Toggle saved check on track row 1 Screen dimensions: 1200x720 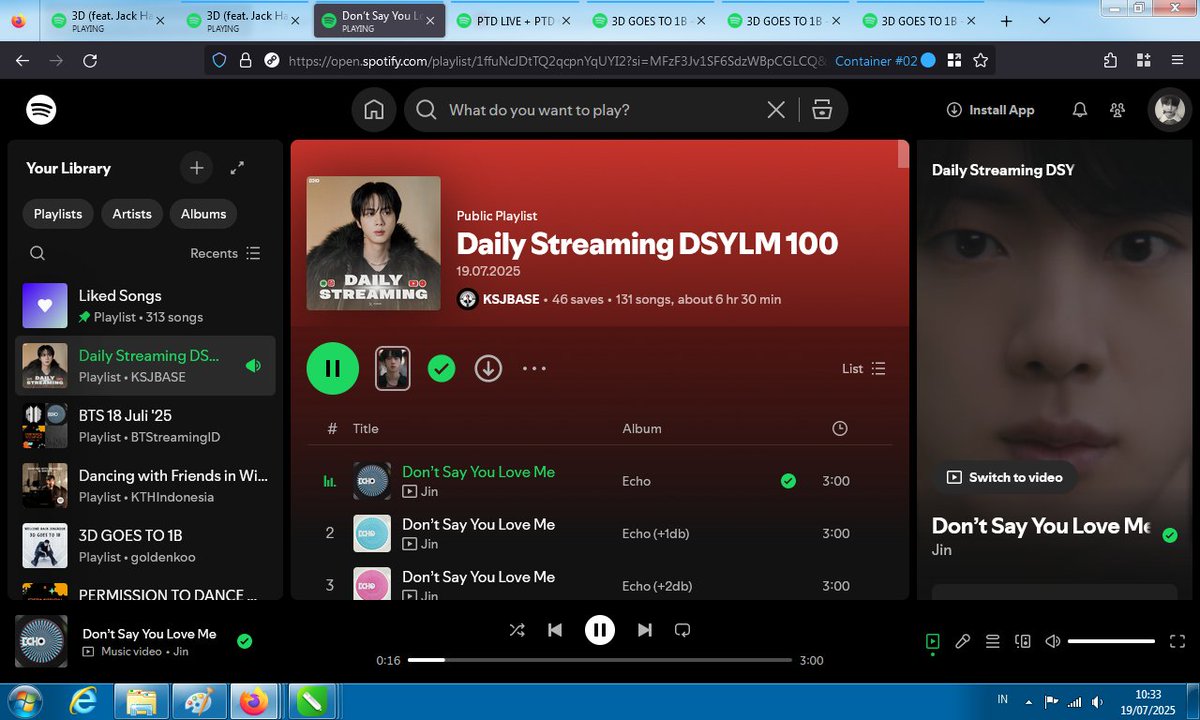coord(788,481)
